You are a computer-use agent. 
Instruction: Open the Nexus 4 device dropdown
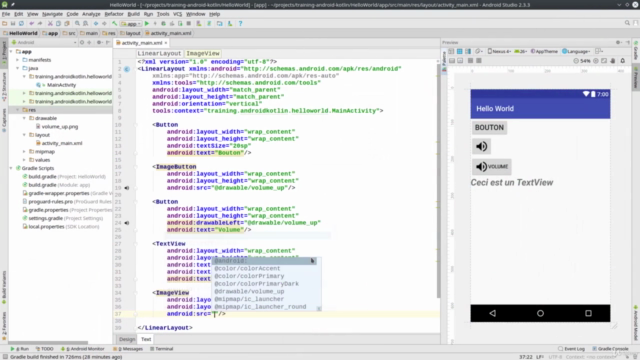(499, 51)
